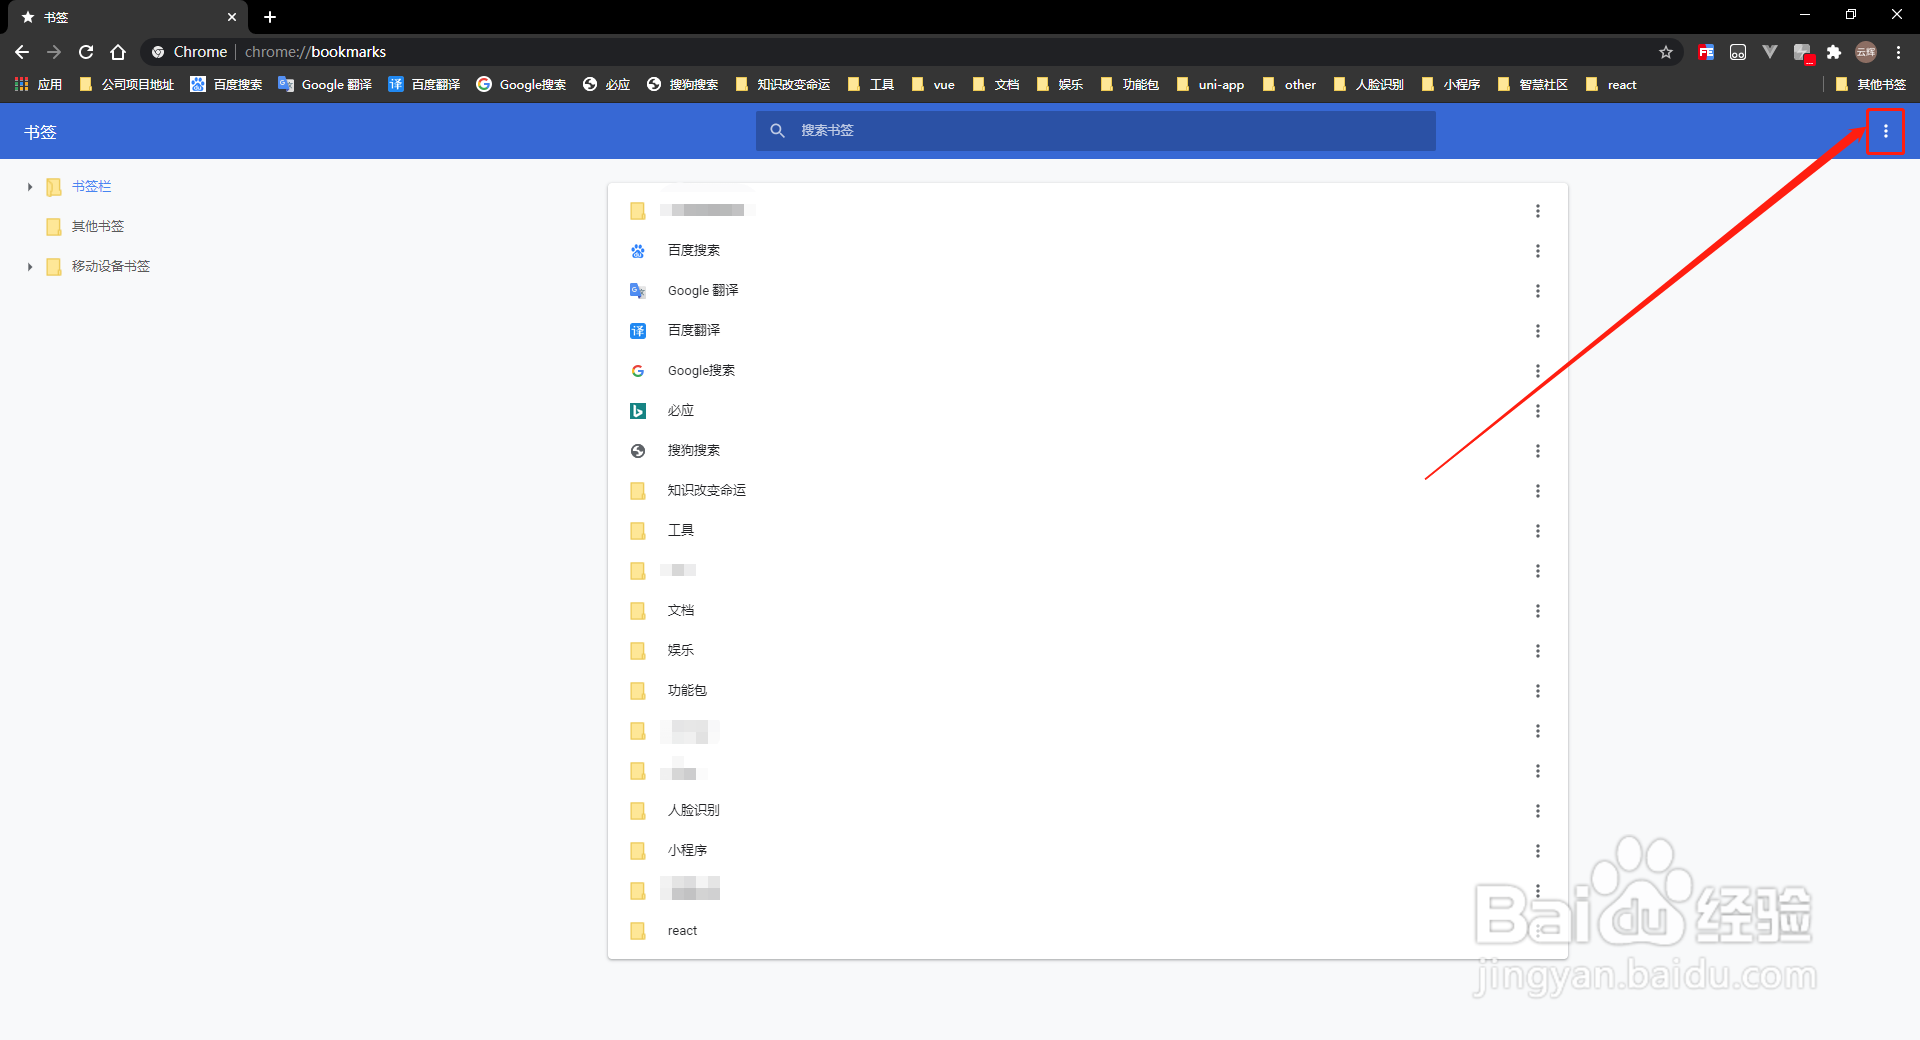
Task: Open more actions for 工具 folder row
Action: (x=1538, y=531)
